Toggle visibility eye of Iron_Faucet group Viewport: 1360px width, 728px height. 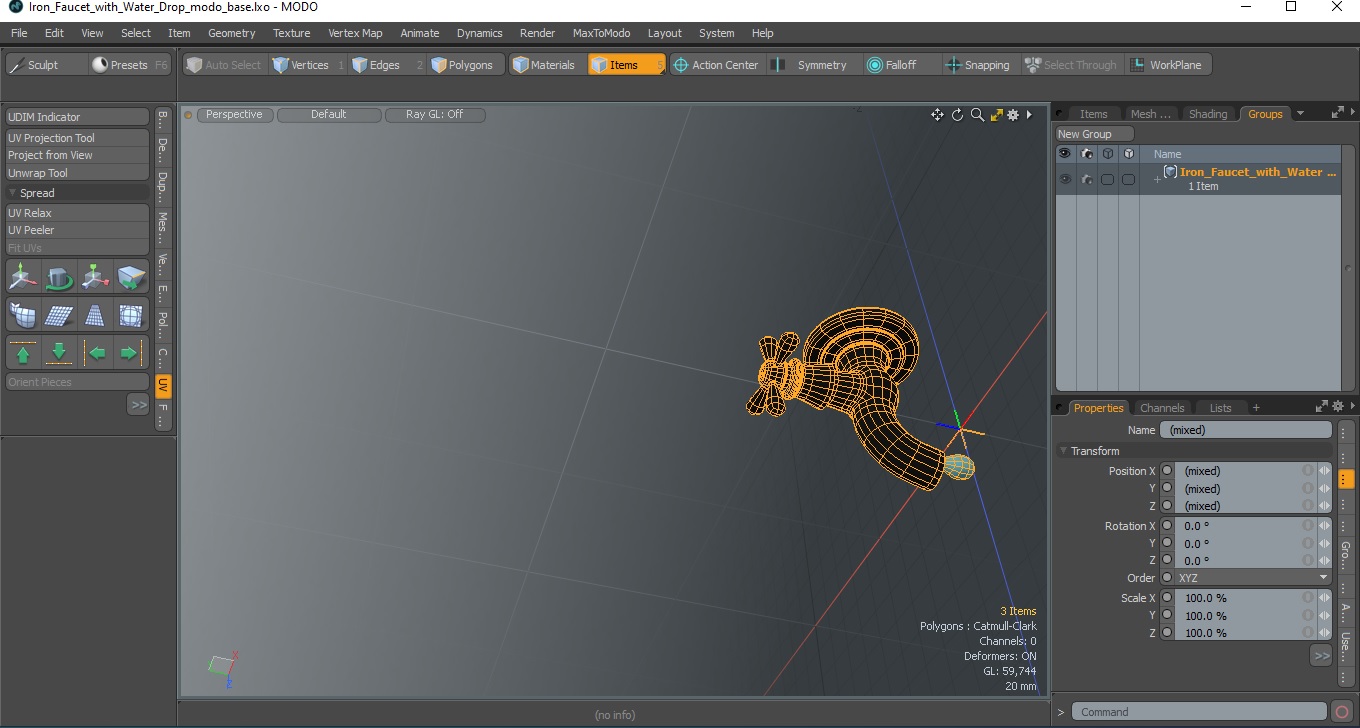[1065, 179]
